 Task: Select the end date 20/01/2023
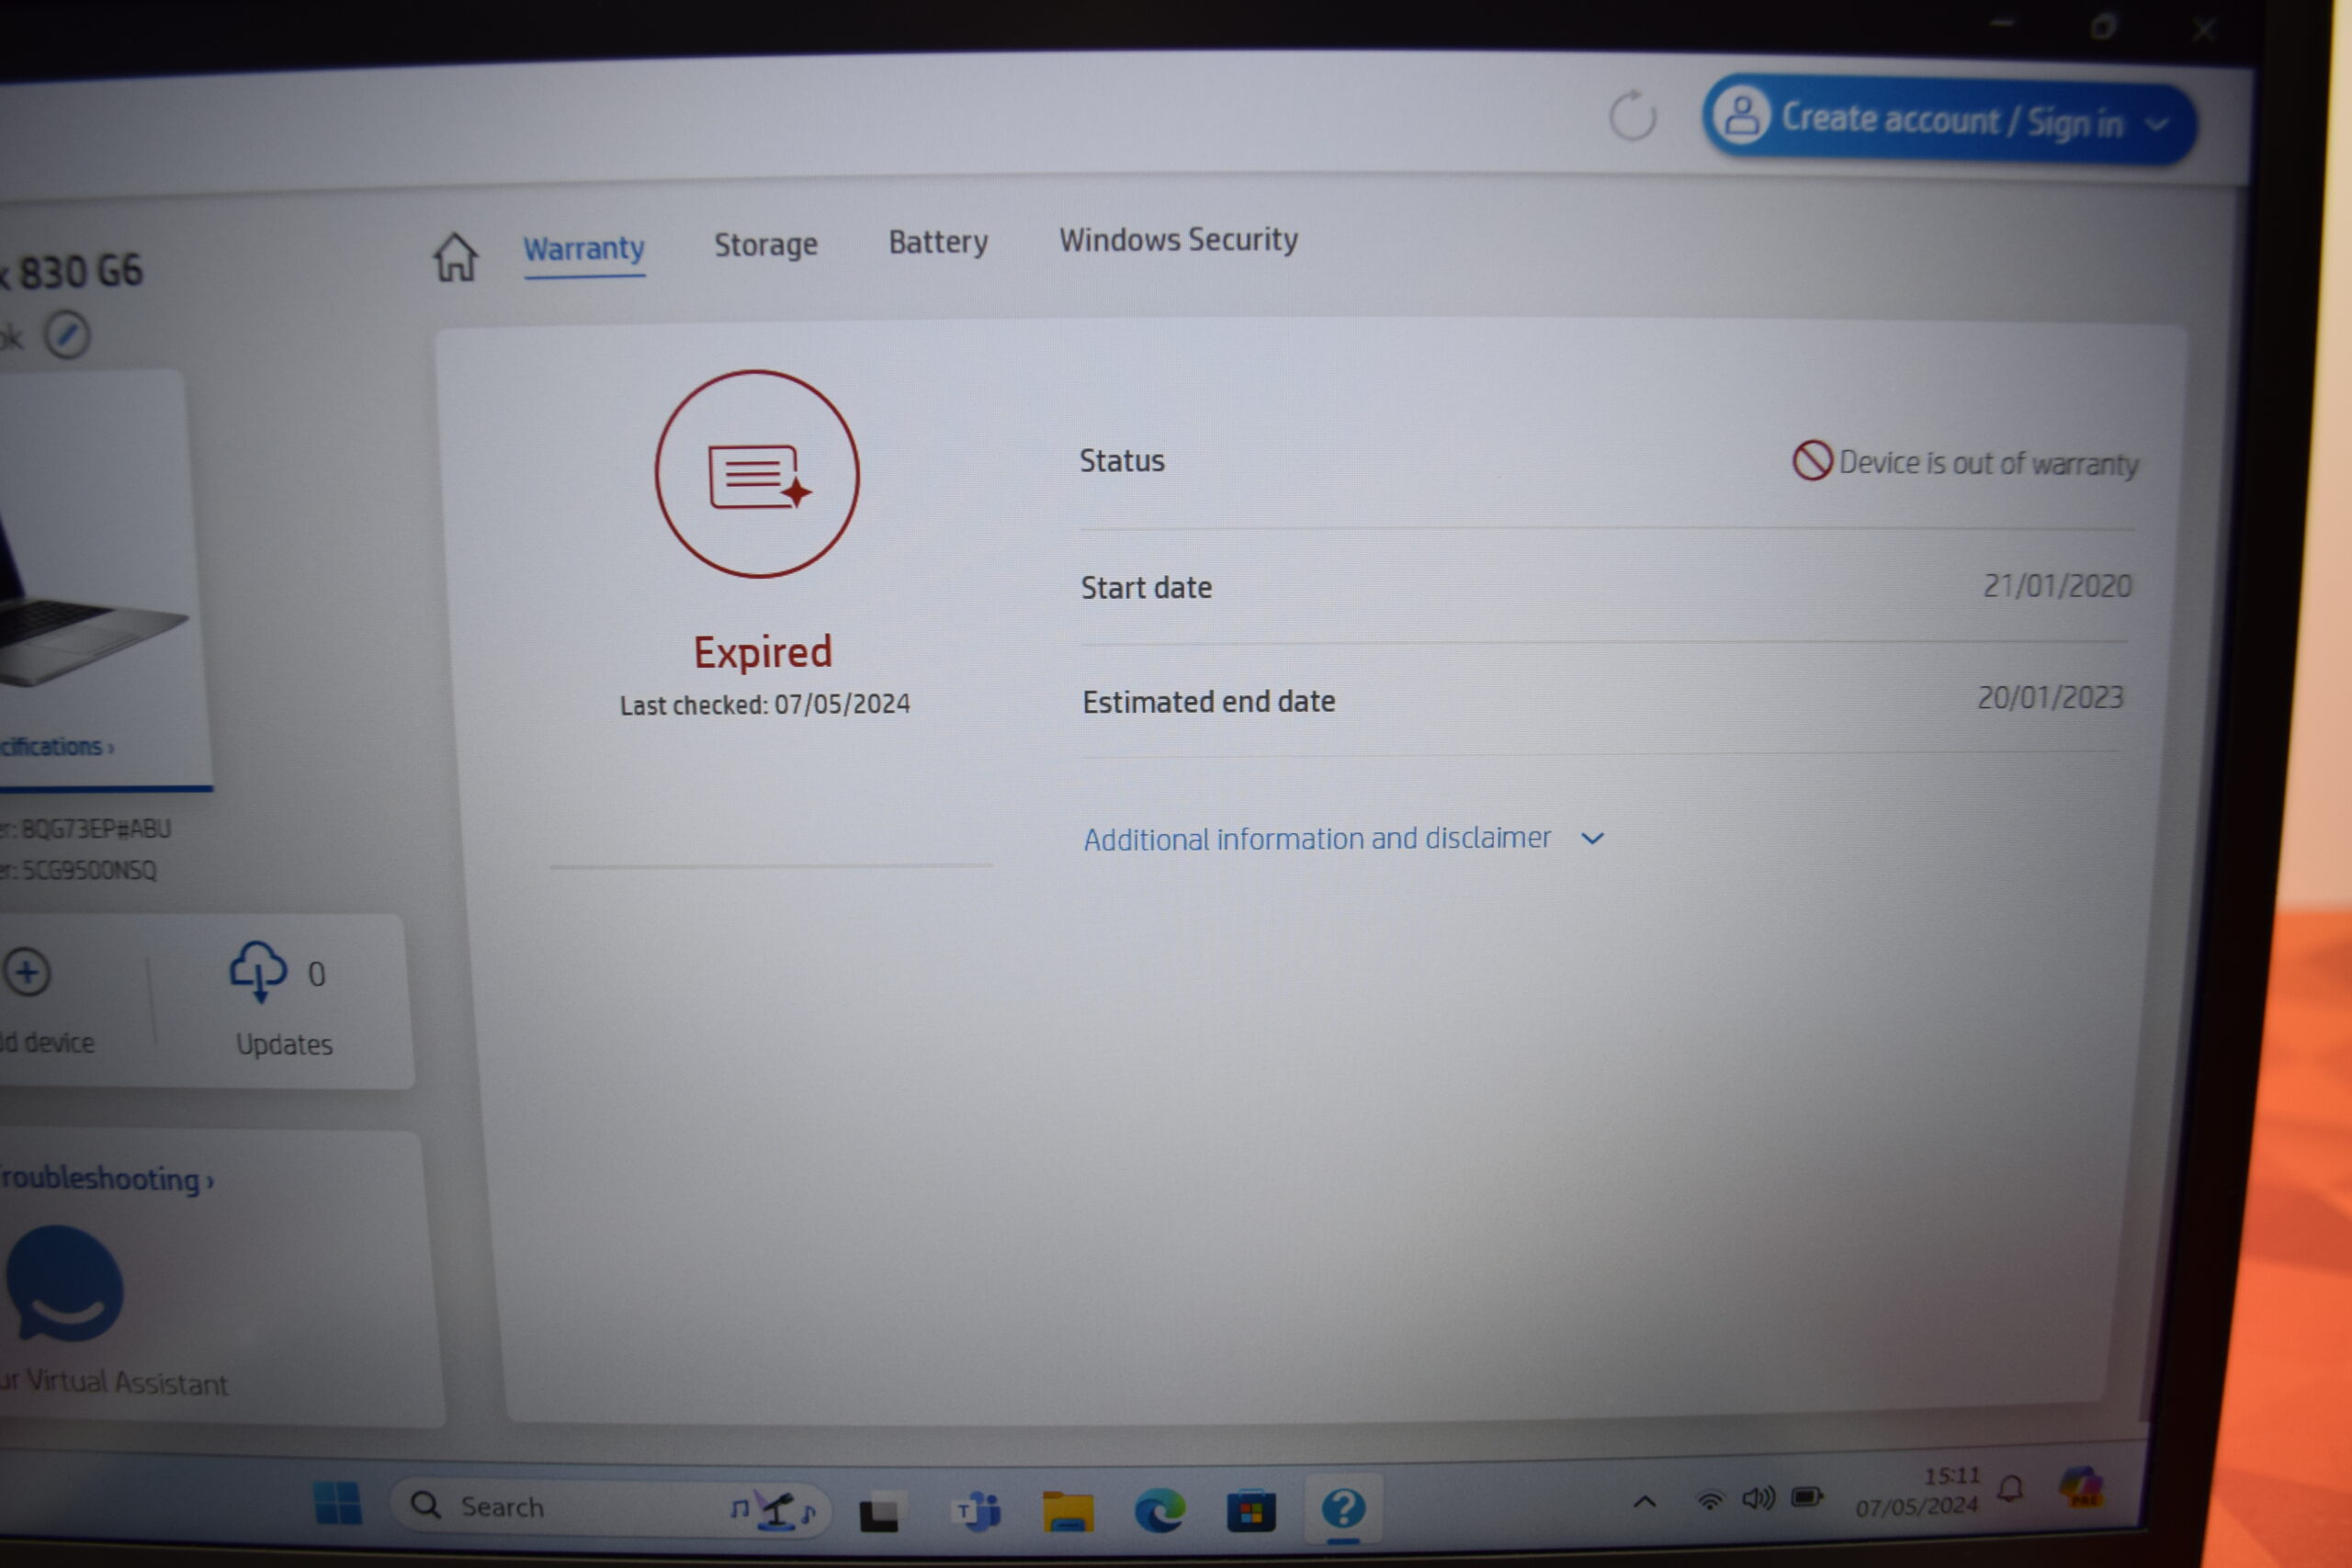[2050, 698]
